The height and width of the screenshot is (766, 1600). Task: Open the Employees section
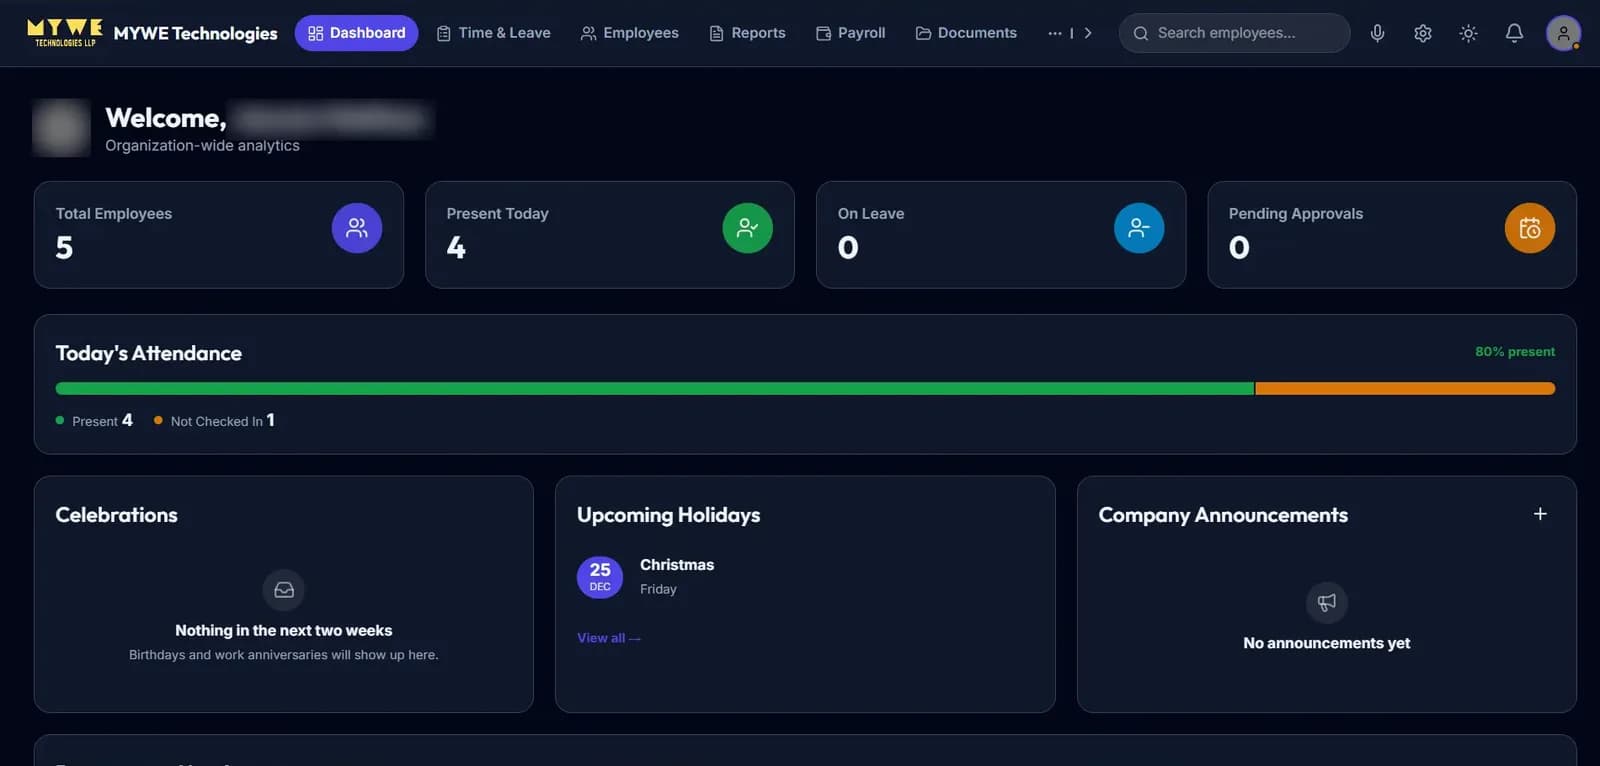coord(629,33)
